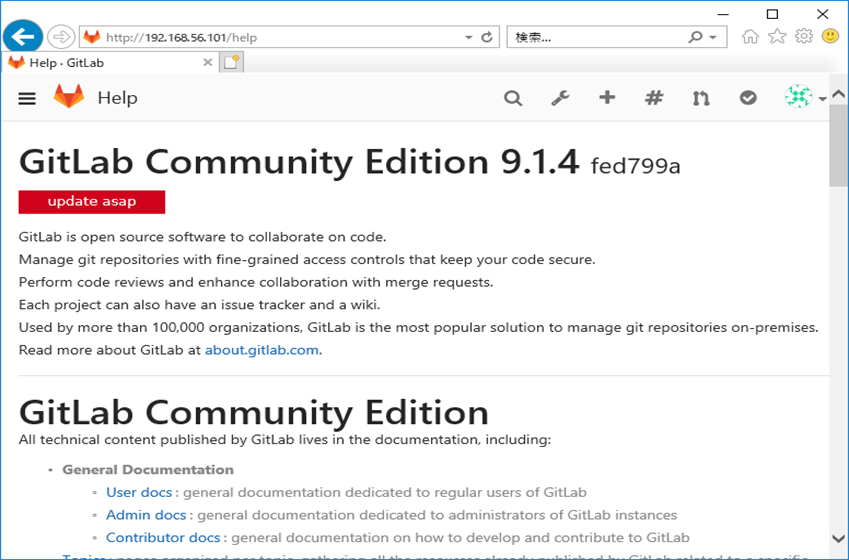Click the GitLab fox logo
The image size is (849, 560).
pos(69,96)
